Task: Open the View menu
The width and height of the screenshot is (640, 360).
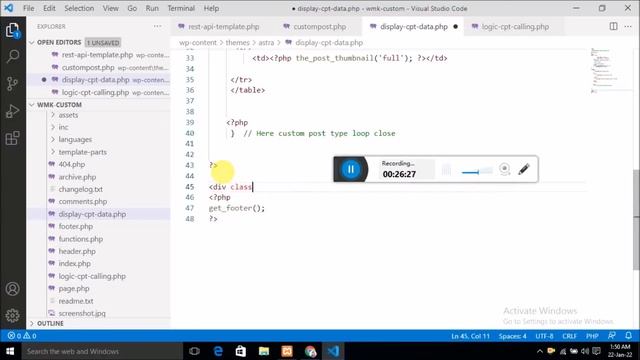Action: (110, 8)
